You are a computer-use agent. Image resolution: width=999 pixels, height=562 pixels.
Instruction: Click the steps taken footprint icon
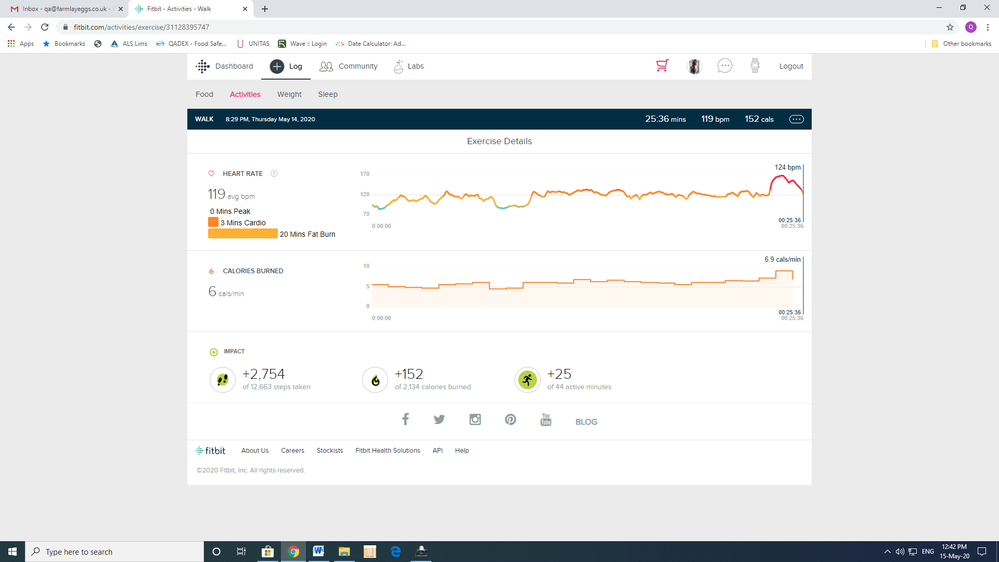(222, 380)
